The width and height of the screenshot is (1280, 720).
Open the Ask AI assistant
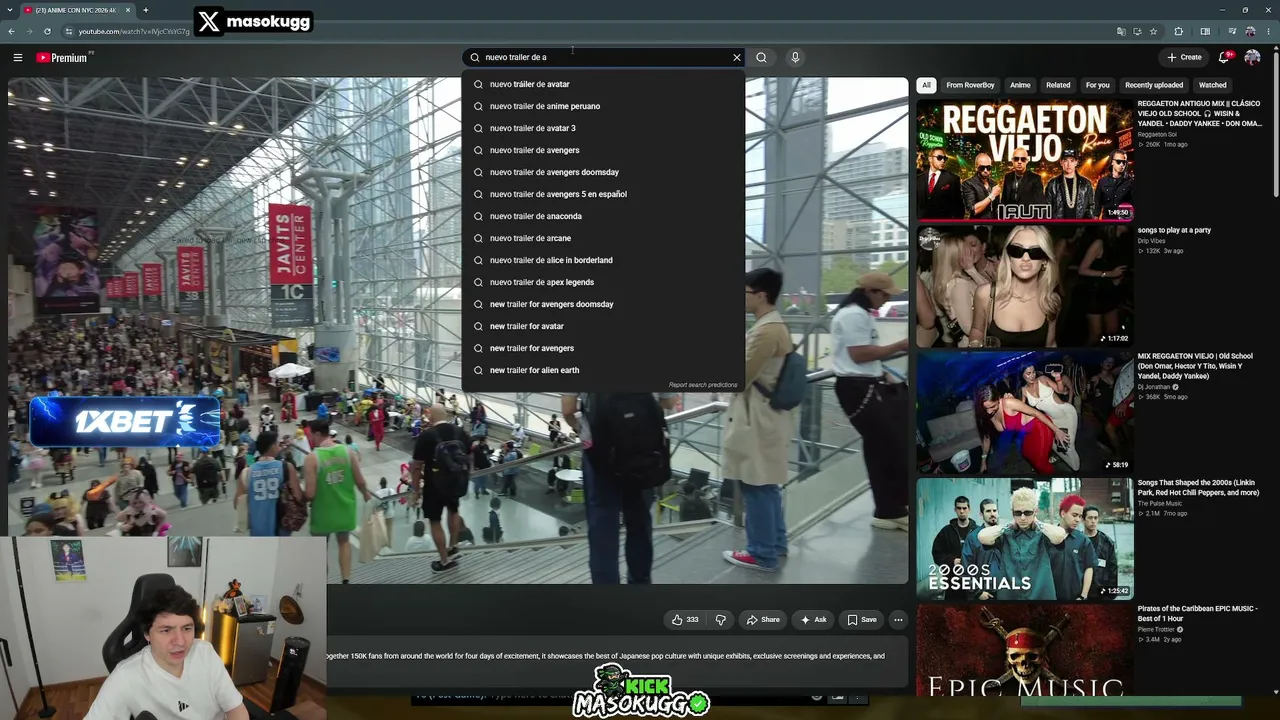coord(813,620)
